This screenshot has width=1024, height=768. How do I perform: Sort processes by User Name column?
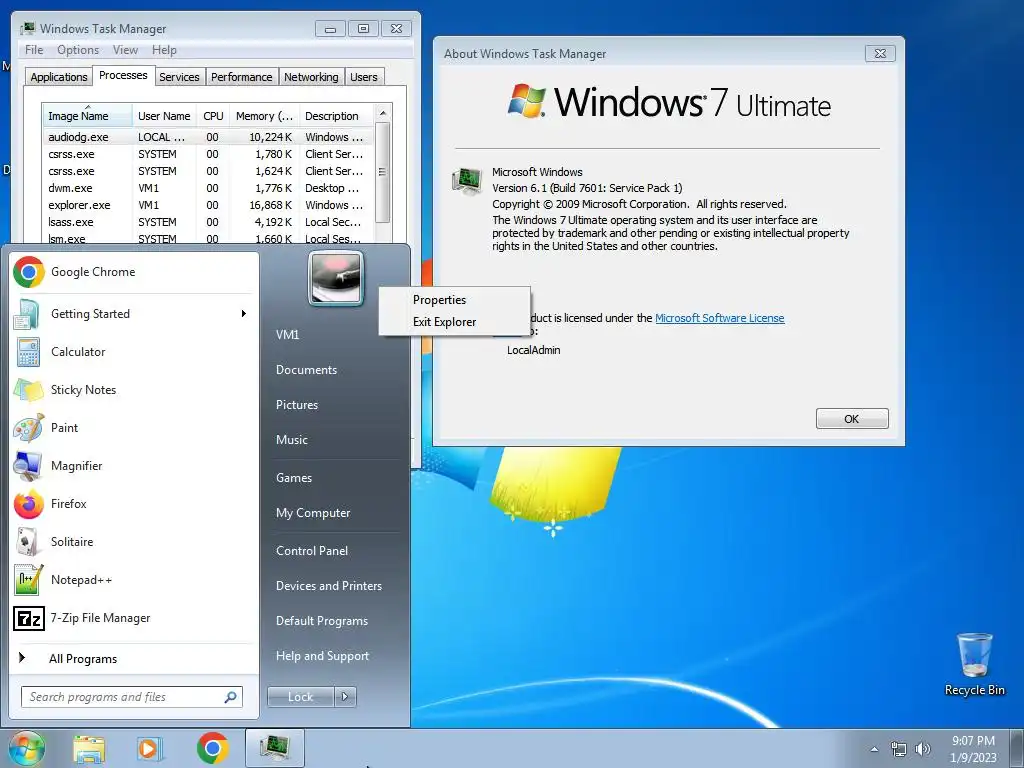164,116
